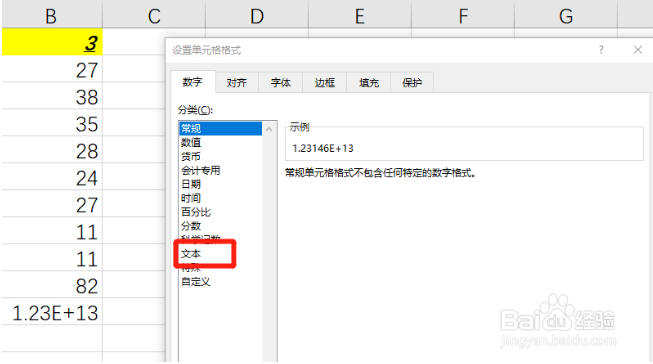Select cell with value 28

[52, 150]
